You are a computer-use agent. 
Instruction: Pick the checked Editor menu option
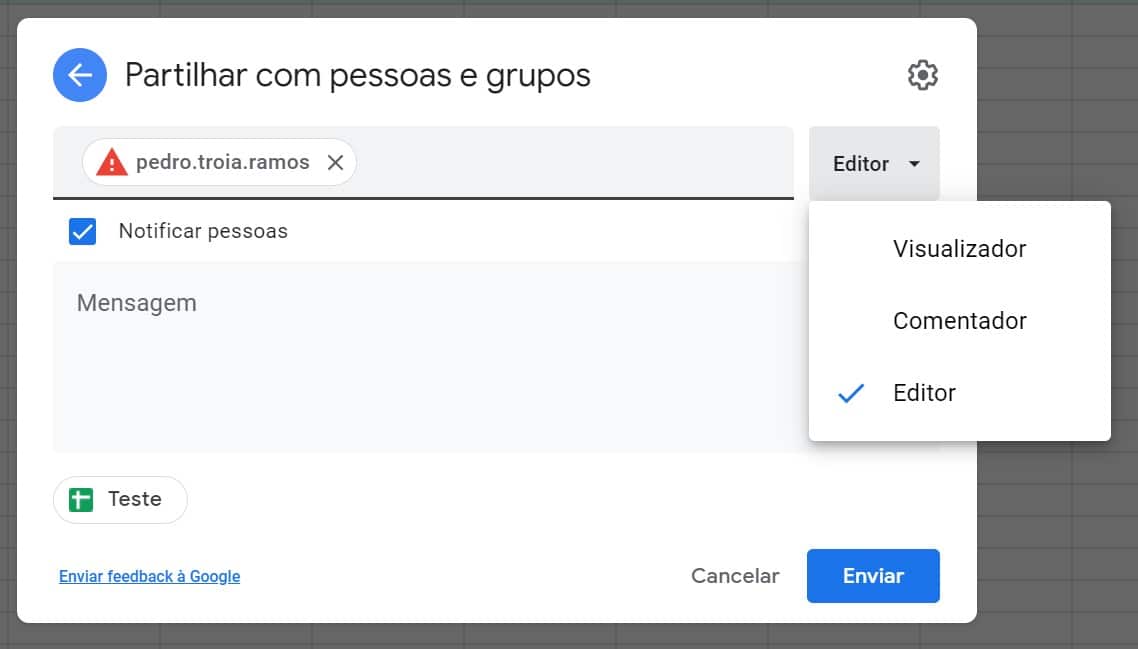pyautogui.click(x=924, y=393)
